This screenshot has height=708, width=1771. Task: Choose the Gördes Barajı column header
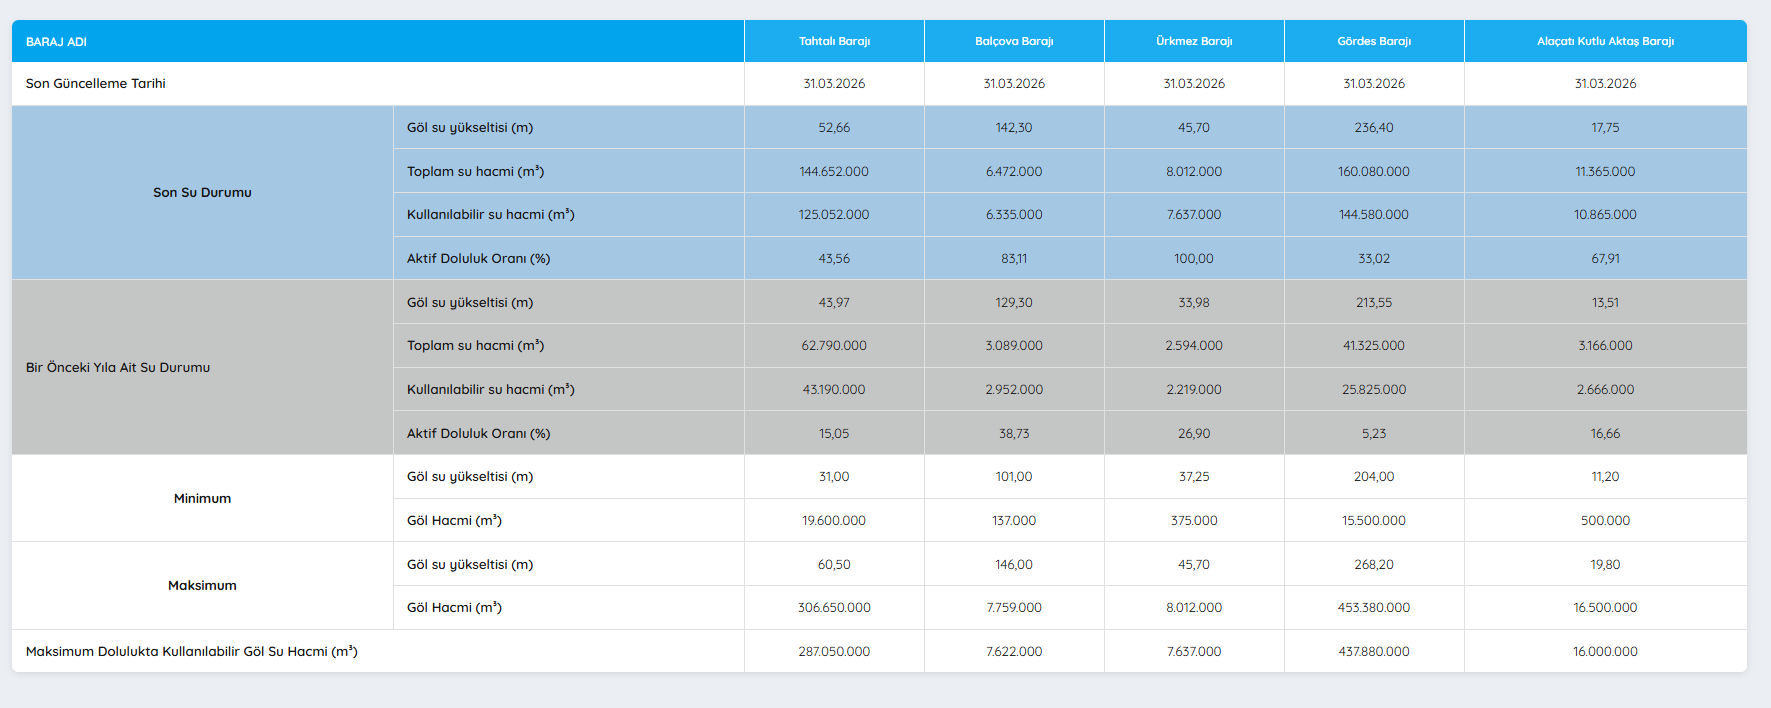point(1374,42)
